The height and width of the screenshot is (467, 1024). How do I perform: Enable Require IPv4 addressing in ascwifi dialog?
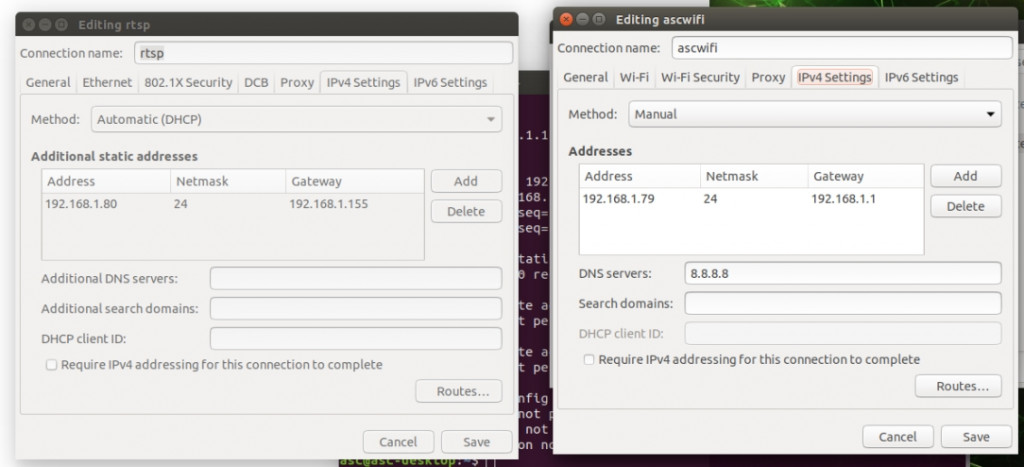(x=589, y=360)
